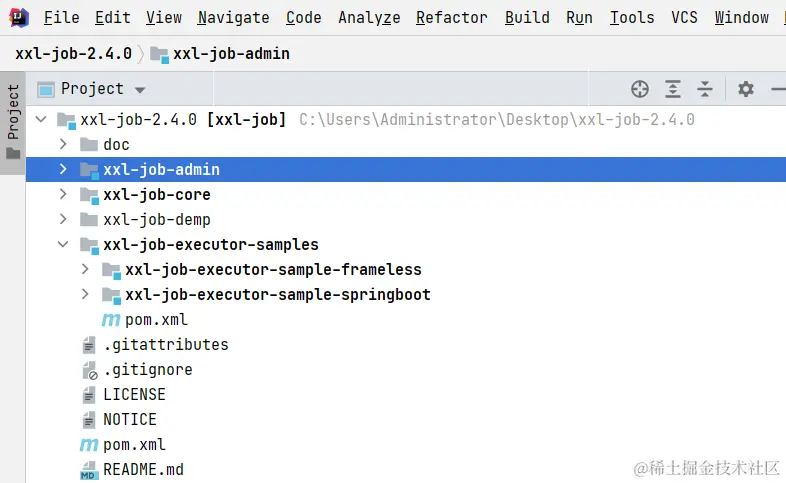Click the Expand All icon
This screenshot has height=483, width=786.
point(673,89)
